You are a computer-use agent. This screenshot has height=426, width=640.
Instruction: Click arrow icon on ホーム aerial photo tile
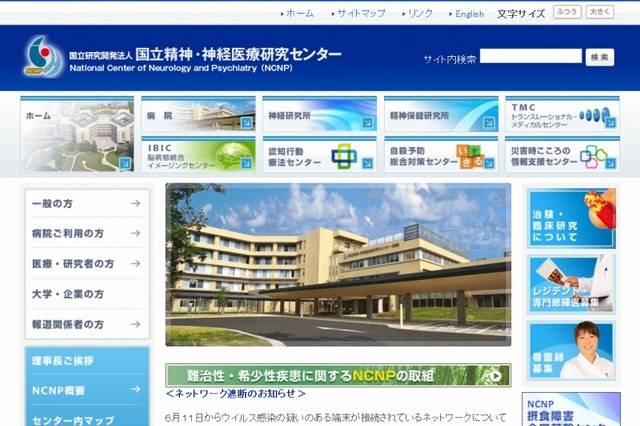click(125, 163)
